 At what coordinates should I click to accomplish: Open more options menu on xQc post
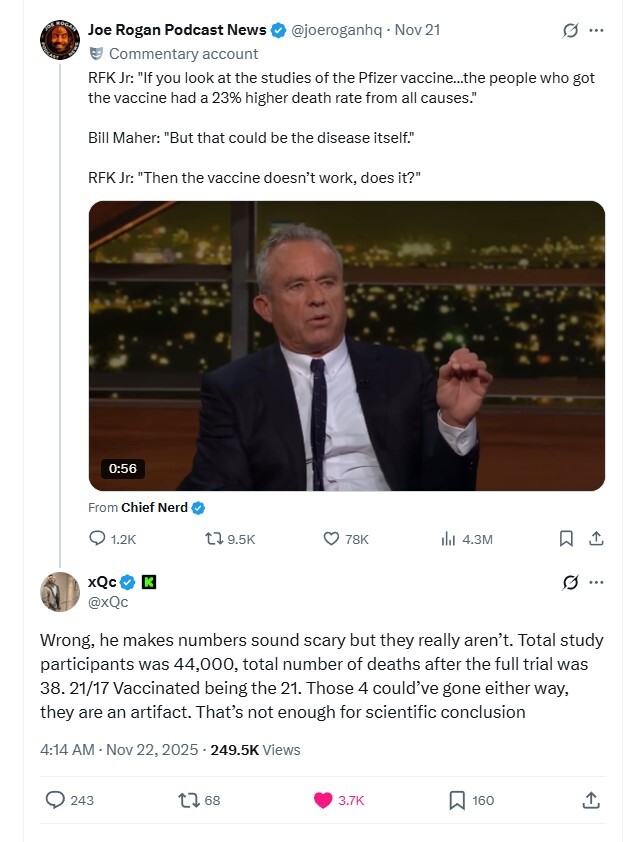tap(597, 582)
